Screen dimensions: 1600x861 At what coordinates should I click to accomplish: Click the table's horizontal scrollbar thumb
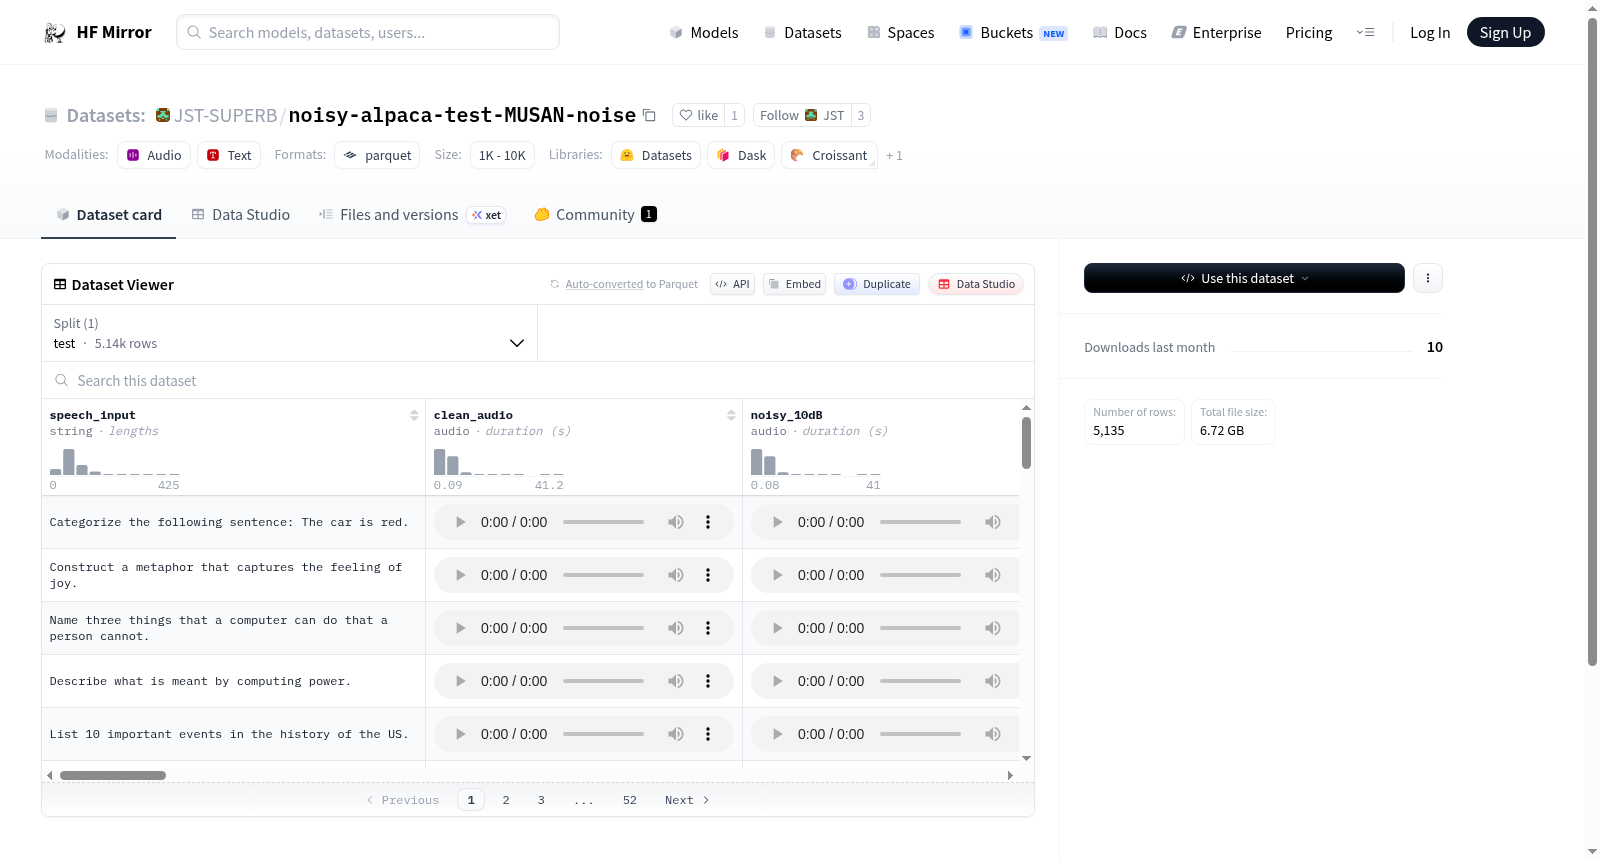pyautogui.click(x=113, y=775)
